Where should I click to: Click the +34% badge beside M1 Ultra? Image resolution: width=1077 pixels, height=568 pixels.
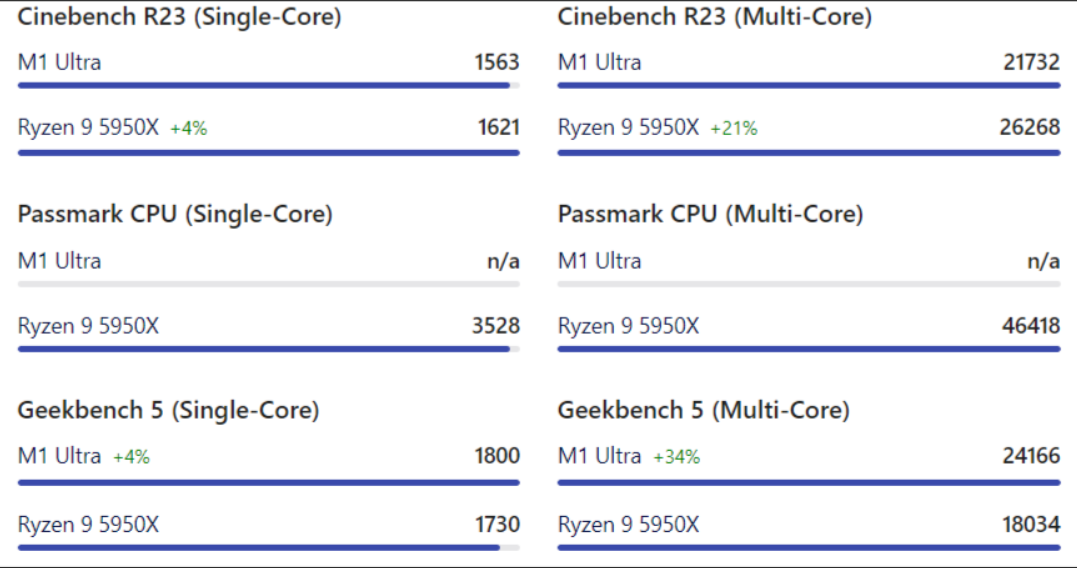(677, 457)
